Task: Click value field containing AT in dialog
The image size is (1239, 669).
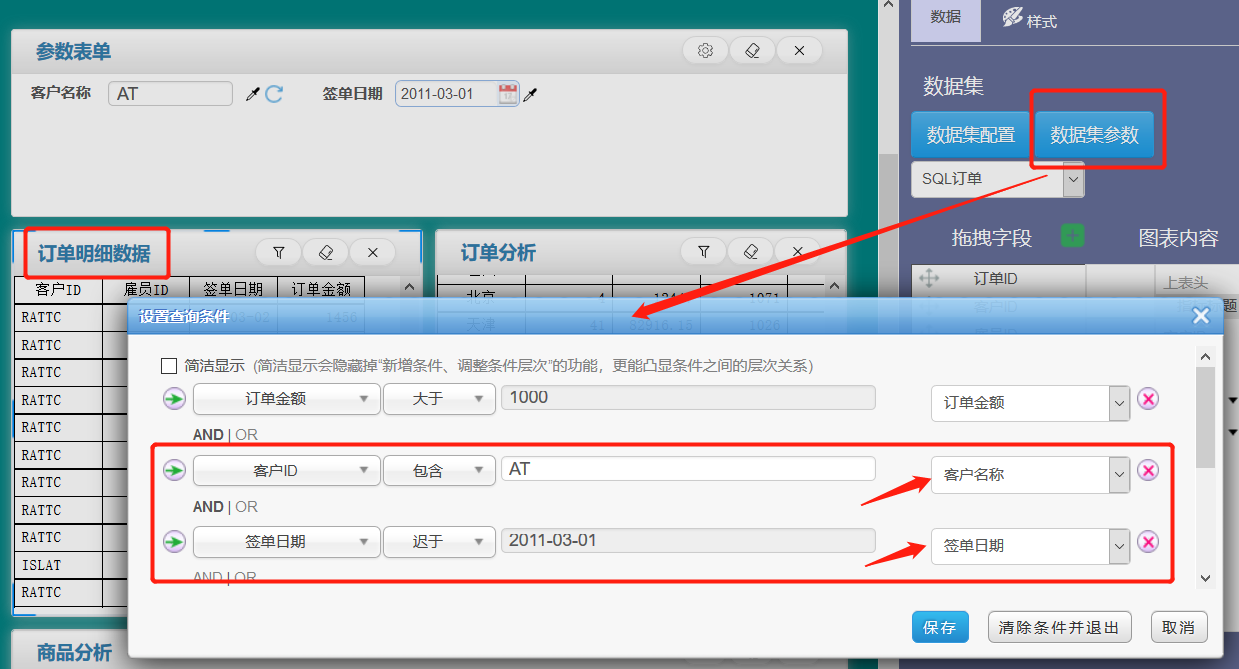Action: [688, 468]
